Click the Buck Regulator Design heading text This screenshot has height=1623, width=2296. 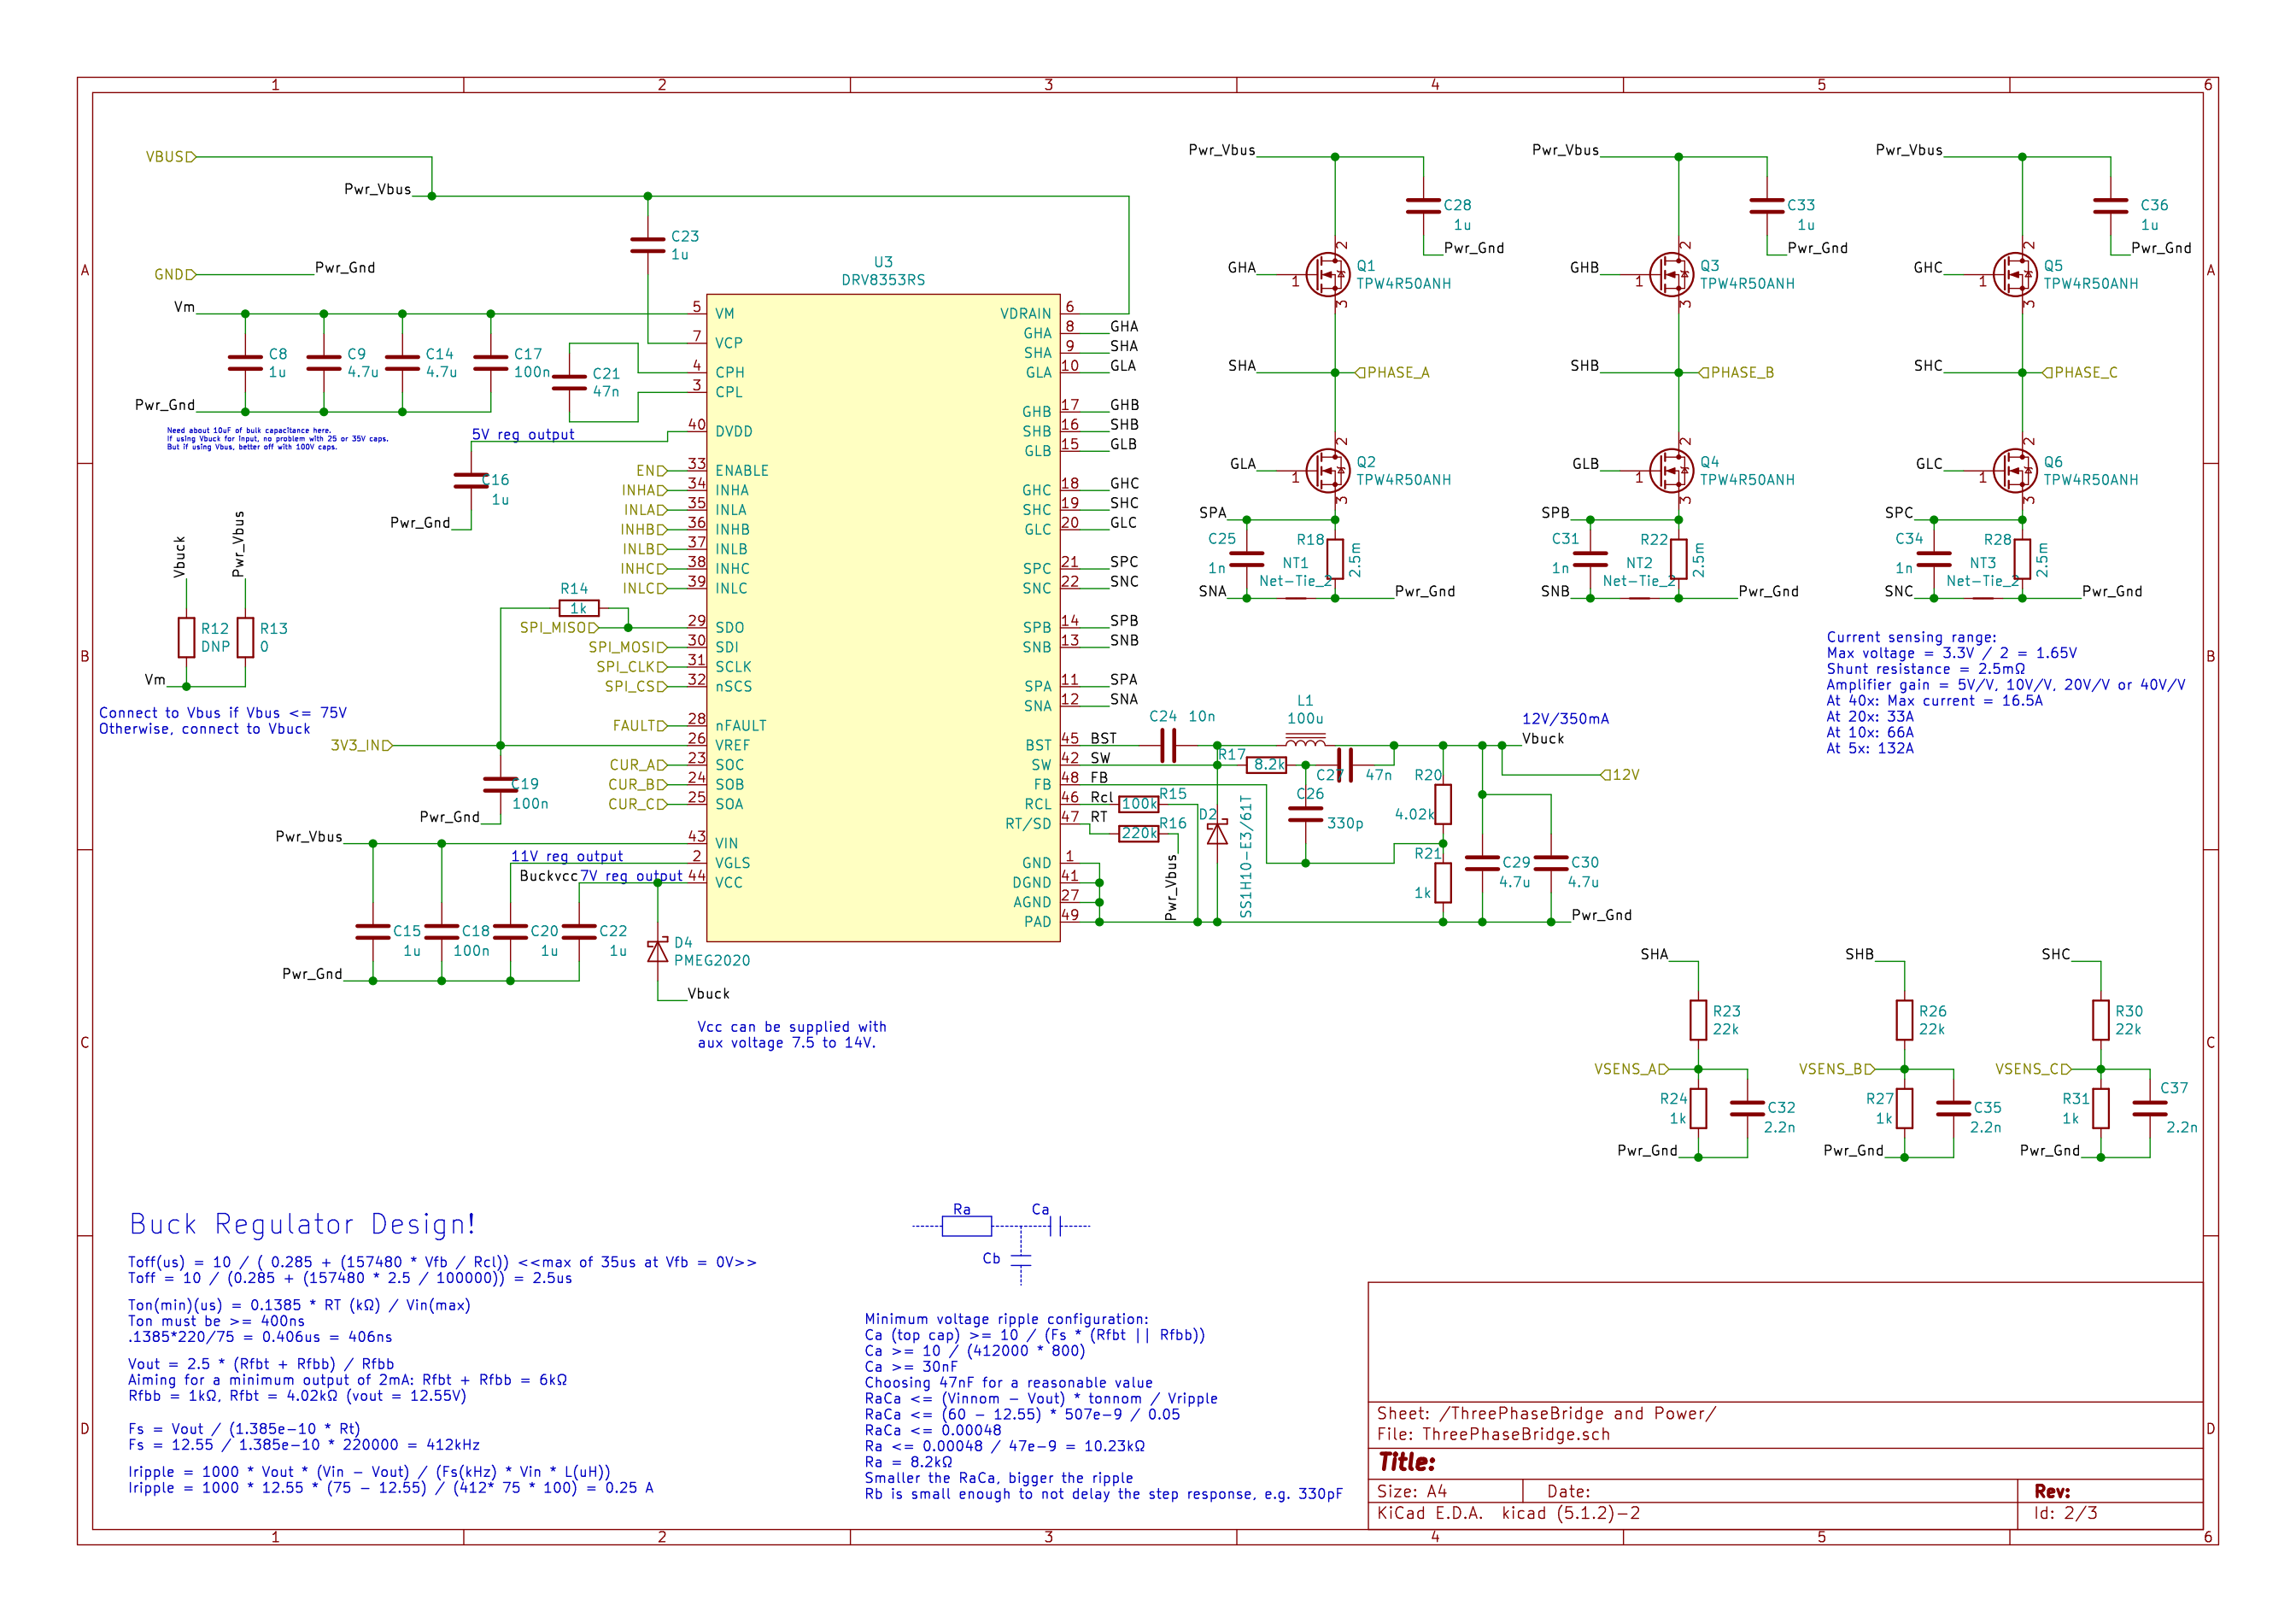[302, 1224]
